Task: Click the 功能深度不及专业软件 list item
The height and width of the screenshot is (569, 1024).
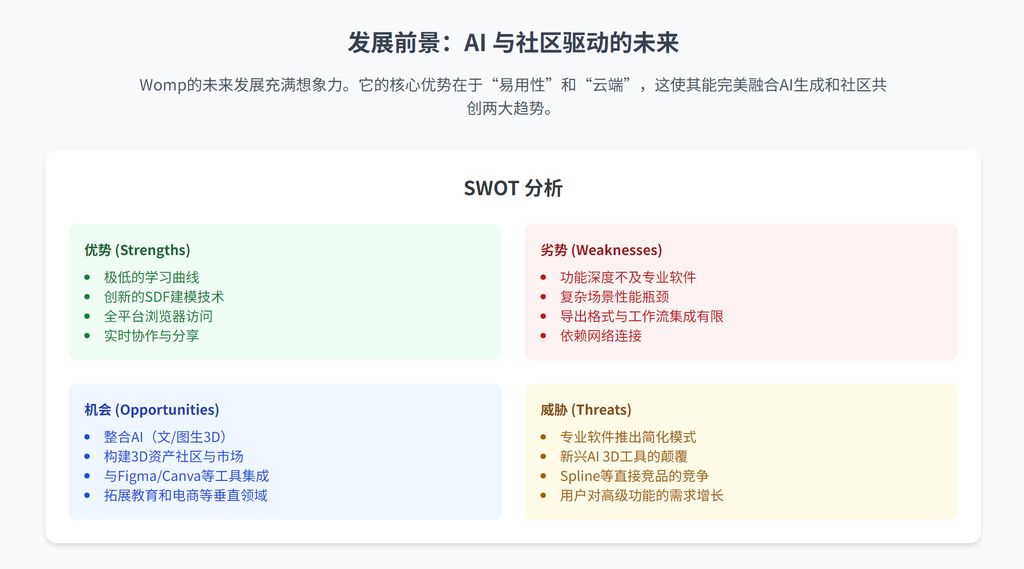Action: [x=628, y=277]
